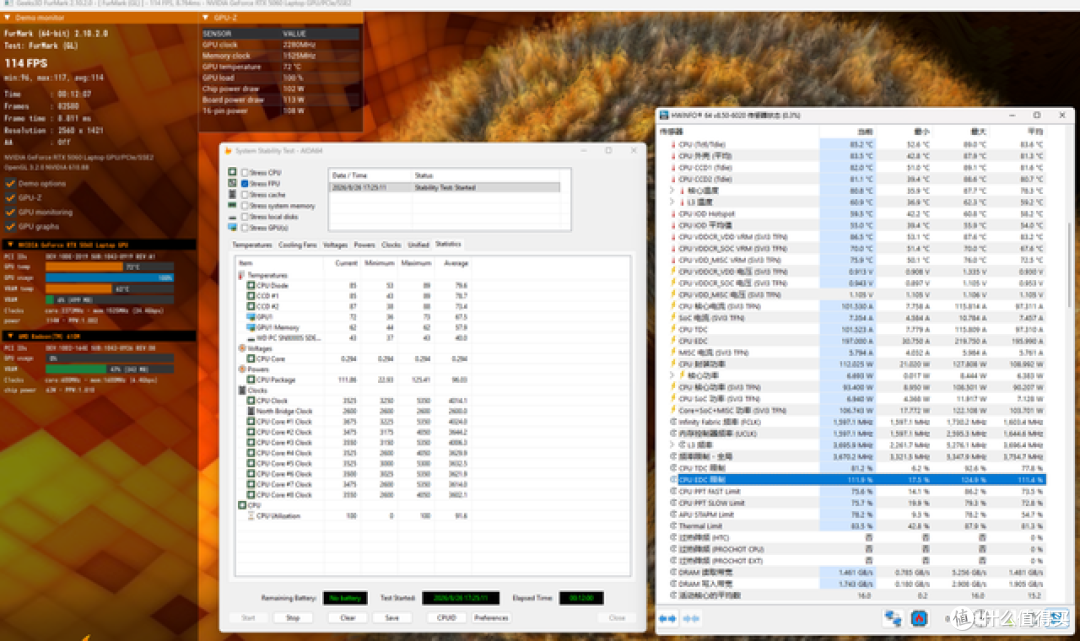Collapse the Demo monitor panel triangle
The width and height of the screenshot is (1080, 641).
tap(8, 17)
